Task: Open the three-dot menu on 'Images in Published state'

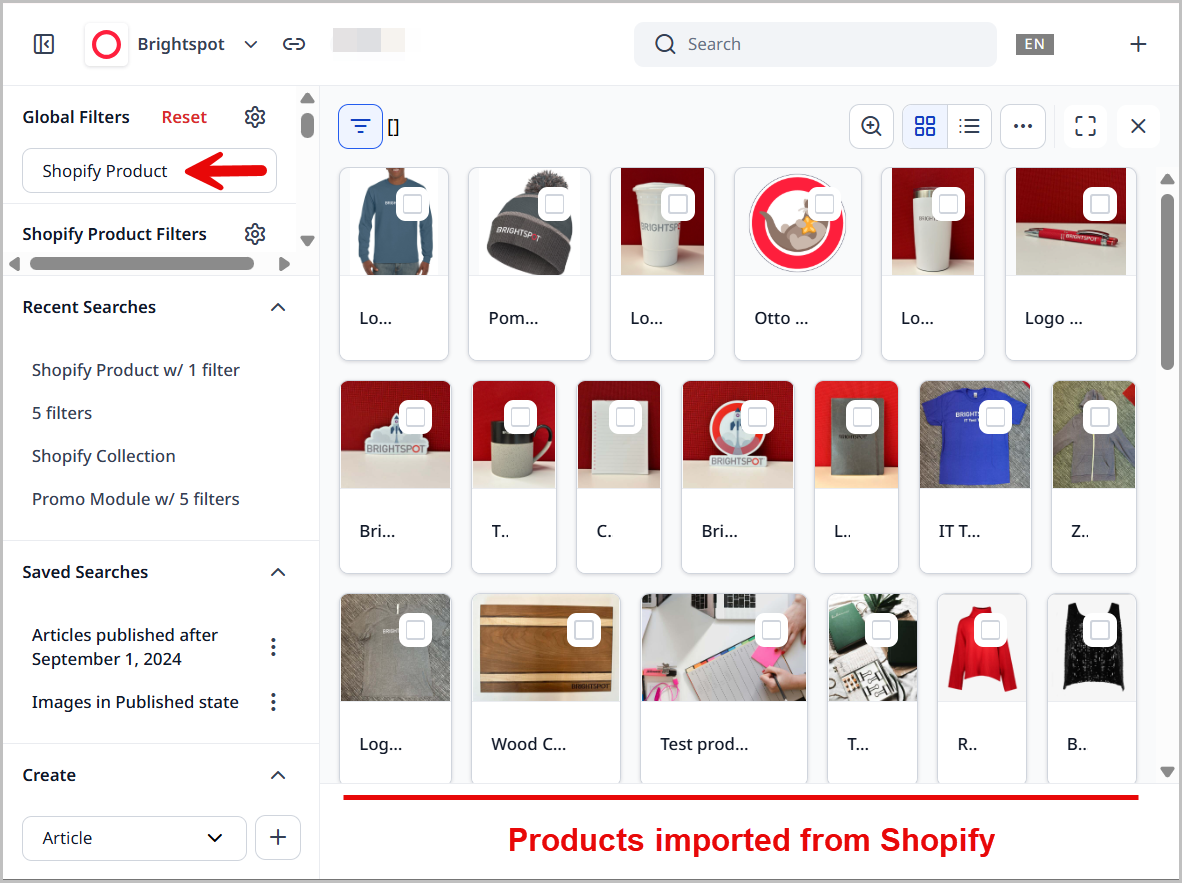Action: click(273, 702)
